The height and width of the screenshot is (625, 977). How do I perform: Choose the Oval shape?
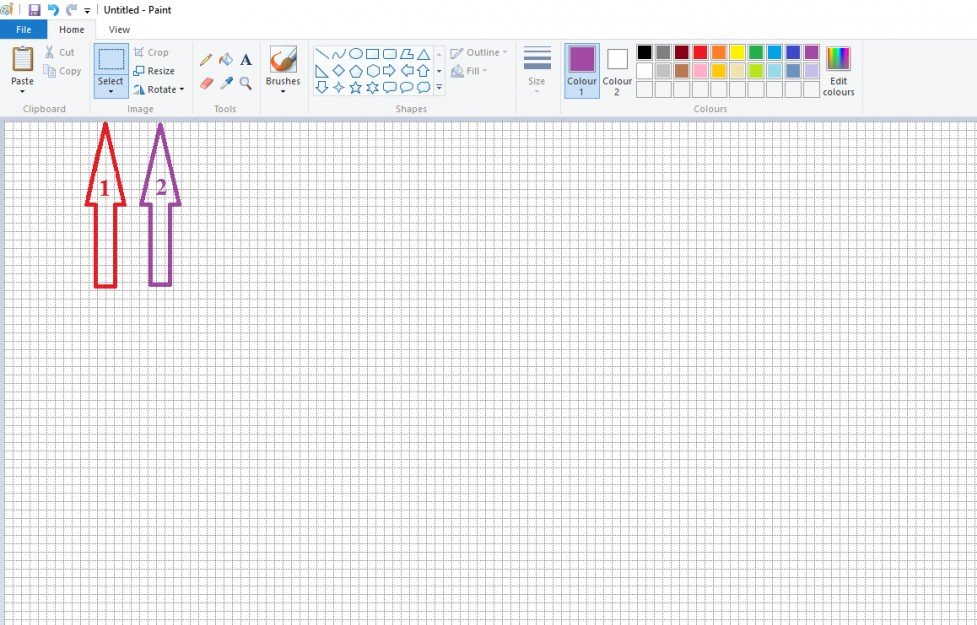[356, 54]
